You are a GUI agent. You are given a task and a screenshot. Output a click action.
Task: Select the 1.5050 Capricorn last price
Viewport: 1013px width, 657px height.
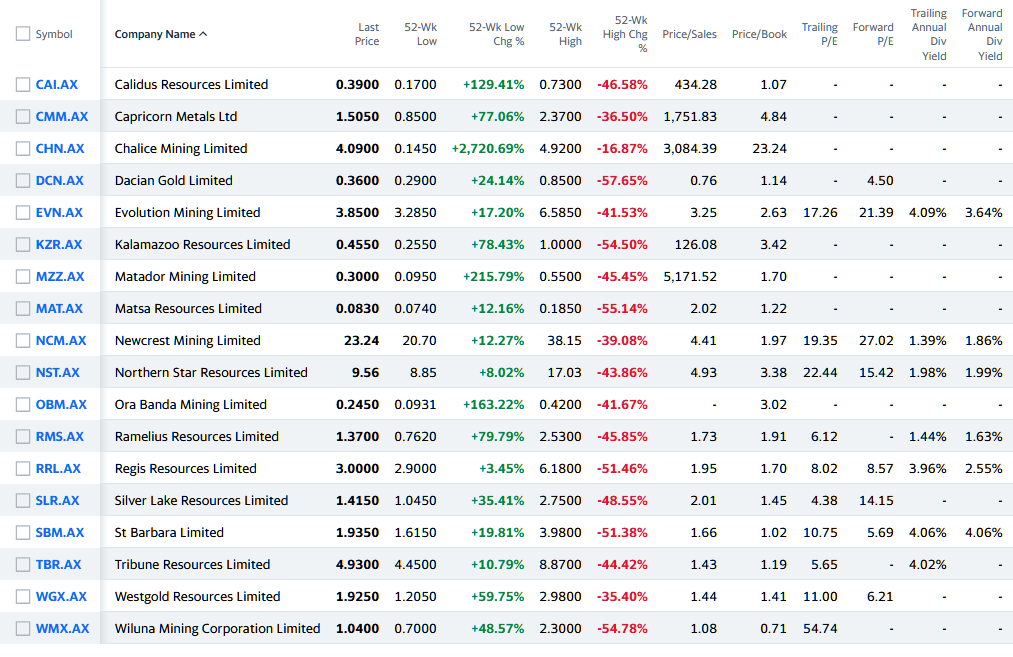point(357,116)
